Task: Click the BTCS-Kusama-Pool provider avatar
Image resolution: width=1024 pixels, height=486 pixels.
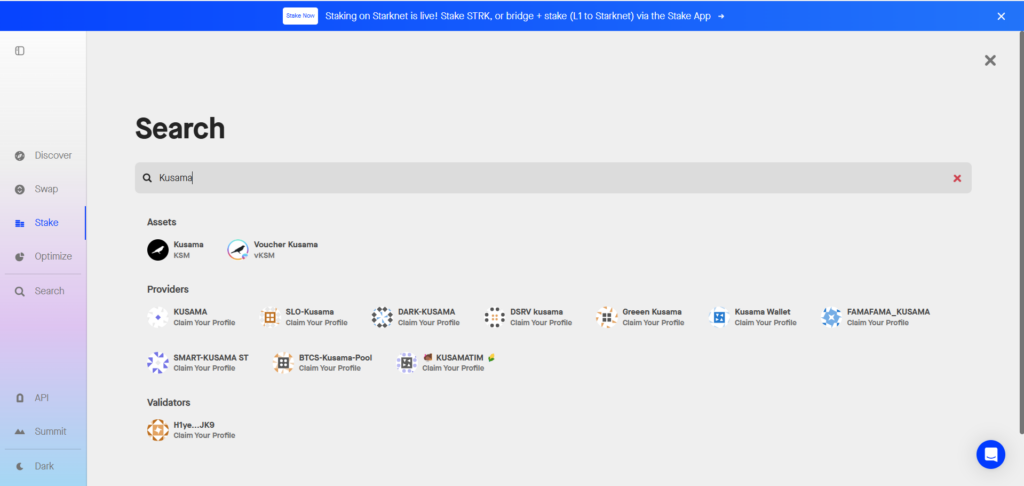Action: coord(283,363)
